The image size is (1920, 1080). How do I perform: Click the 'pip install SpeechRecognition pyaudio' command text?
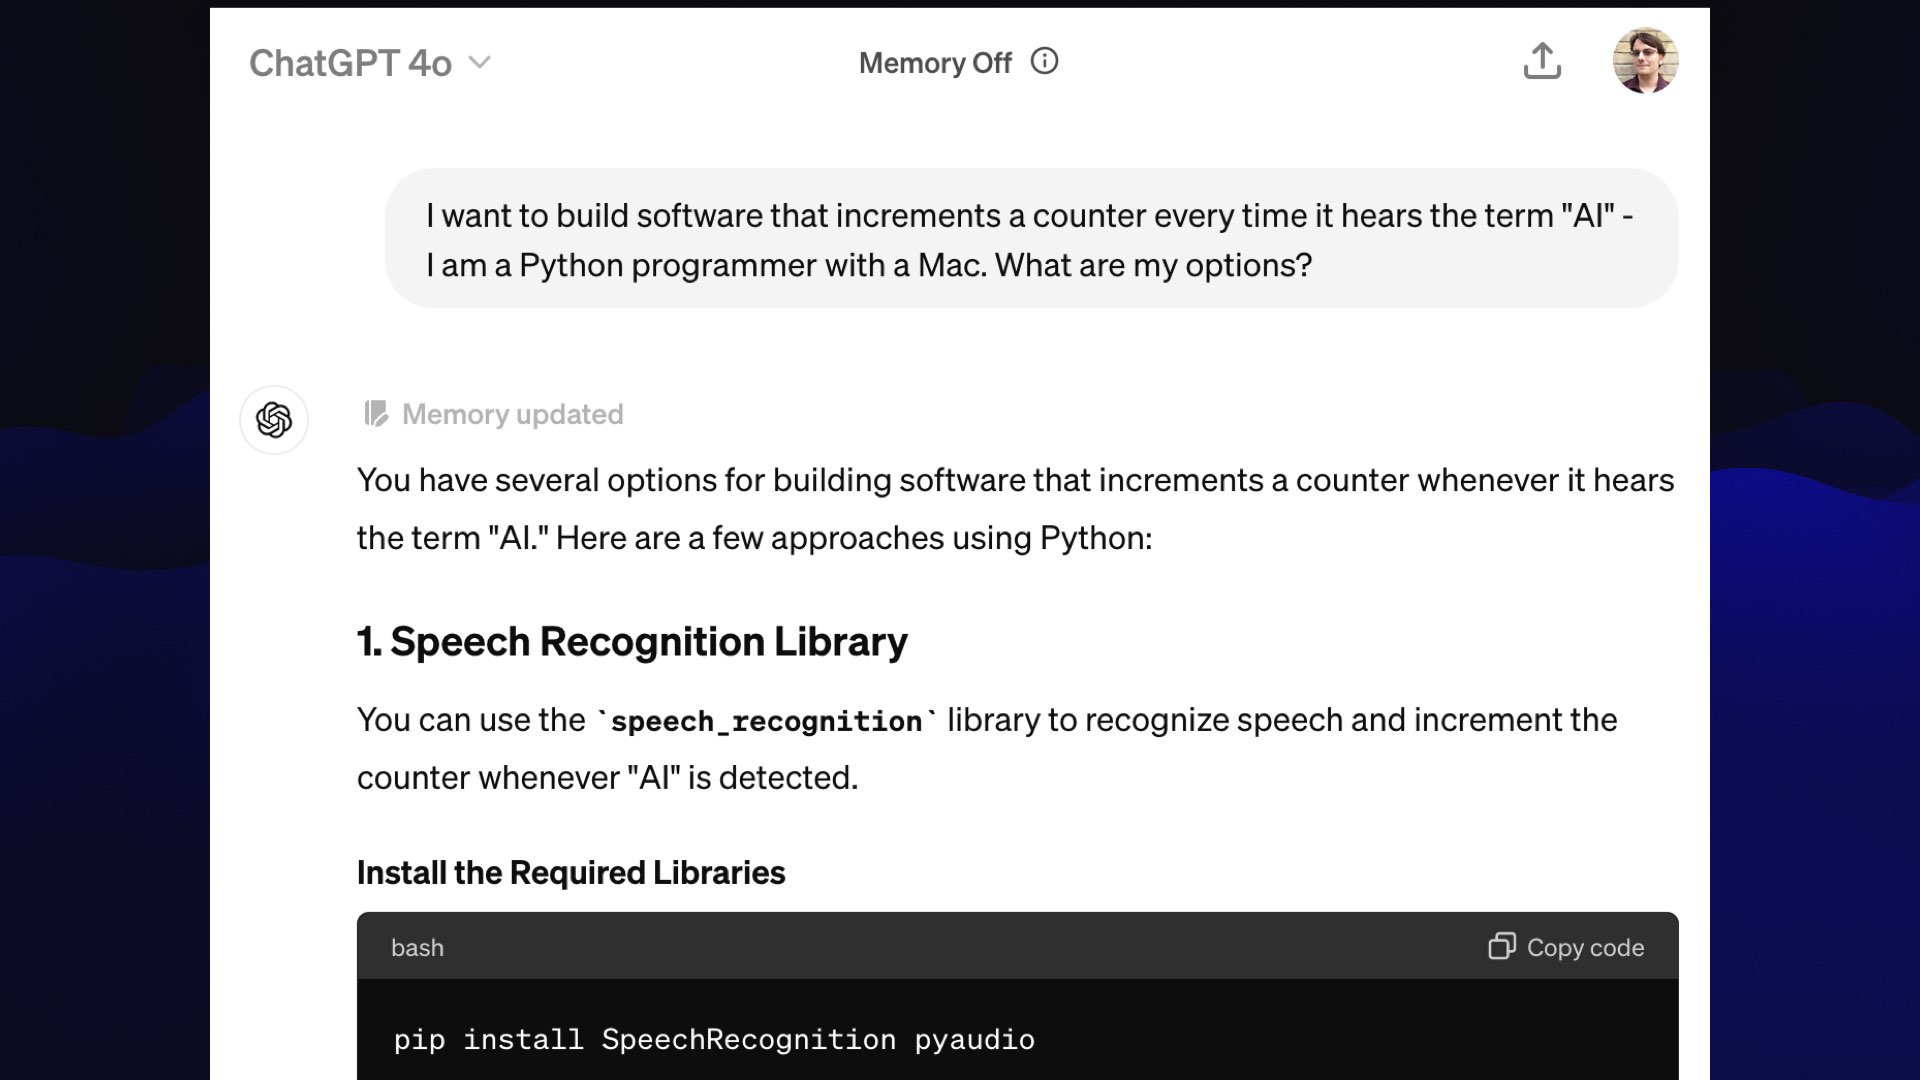(x=714, y=1040)
